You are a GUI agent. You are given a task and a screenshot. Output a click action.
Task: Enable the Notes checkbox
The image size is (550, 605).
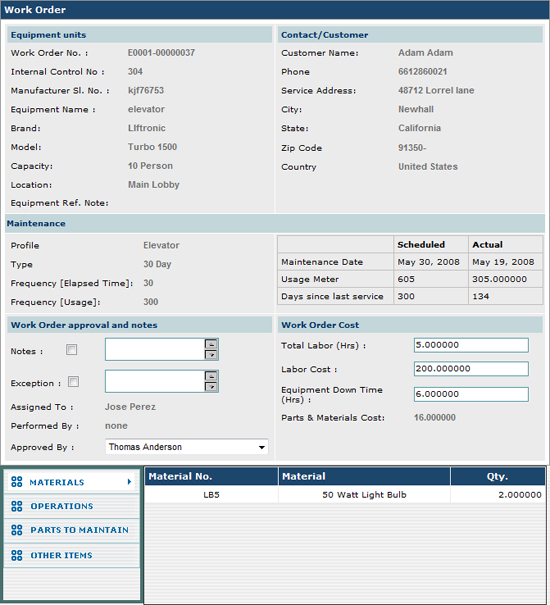pos(71,350)
